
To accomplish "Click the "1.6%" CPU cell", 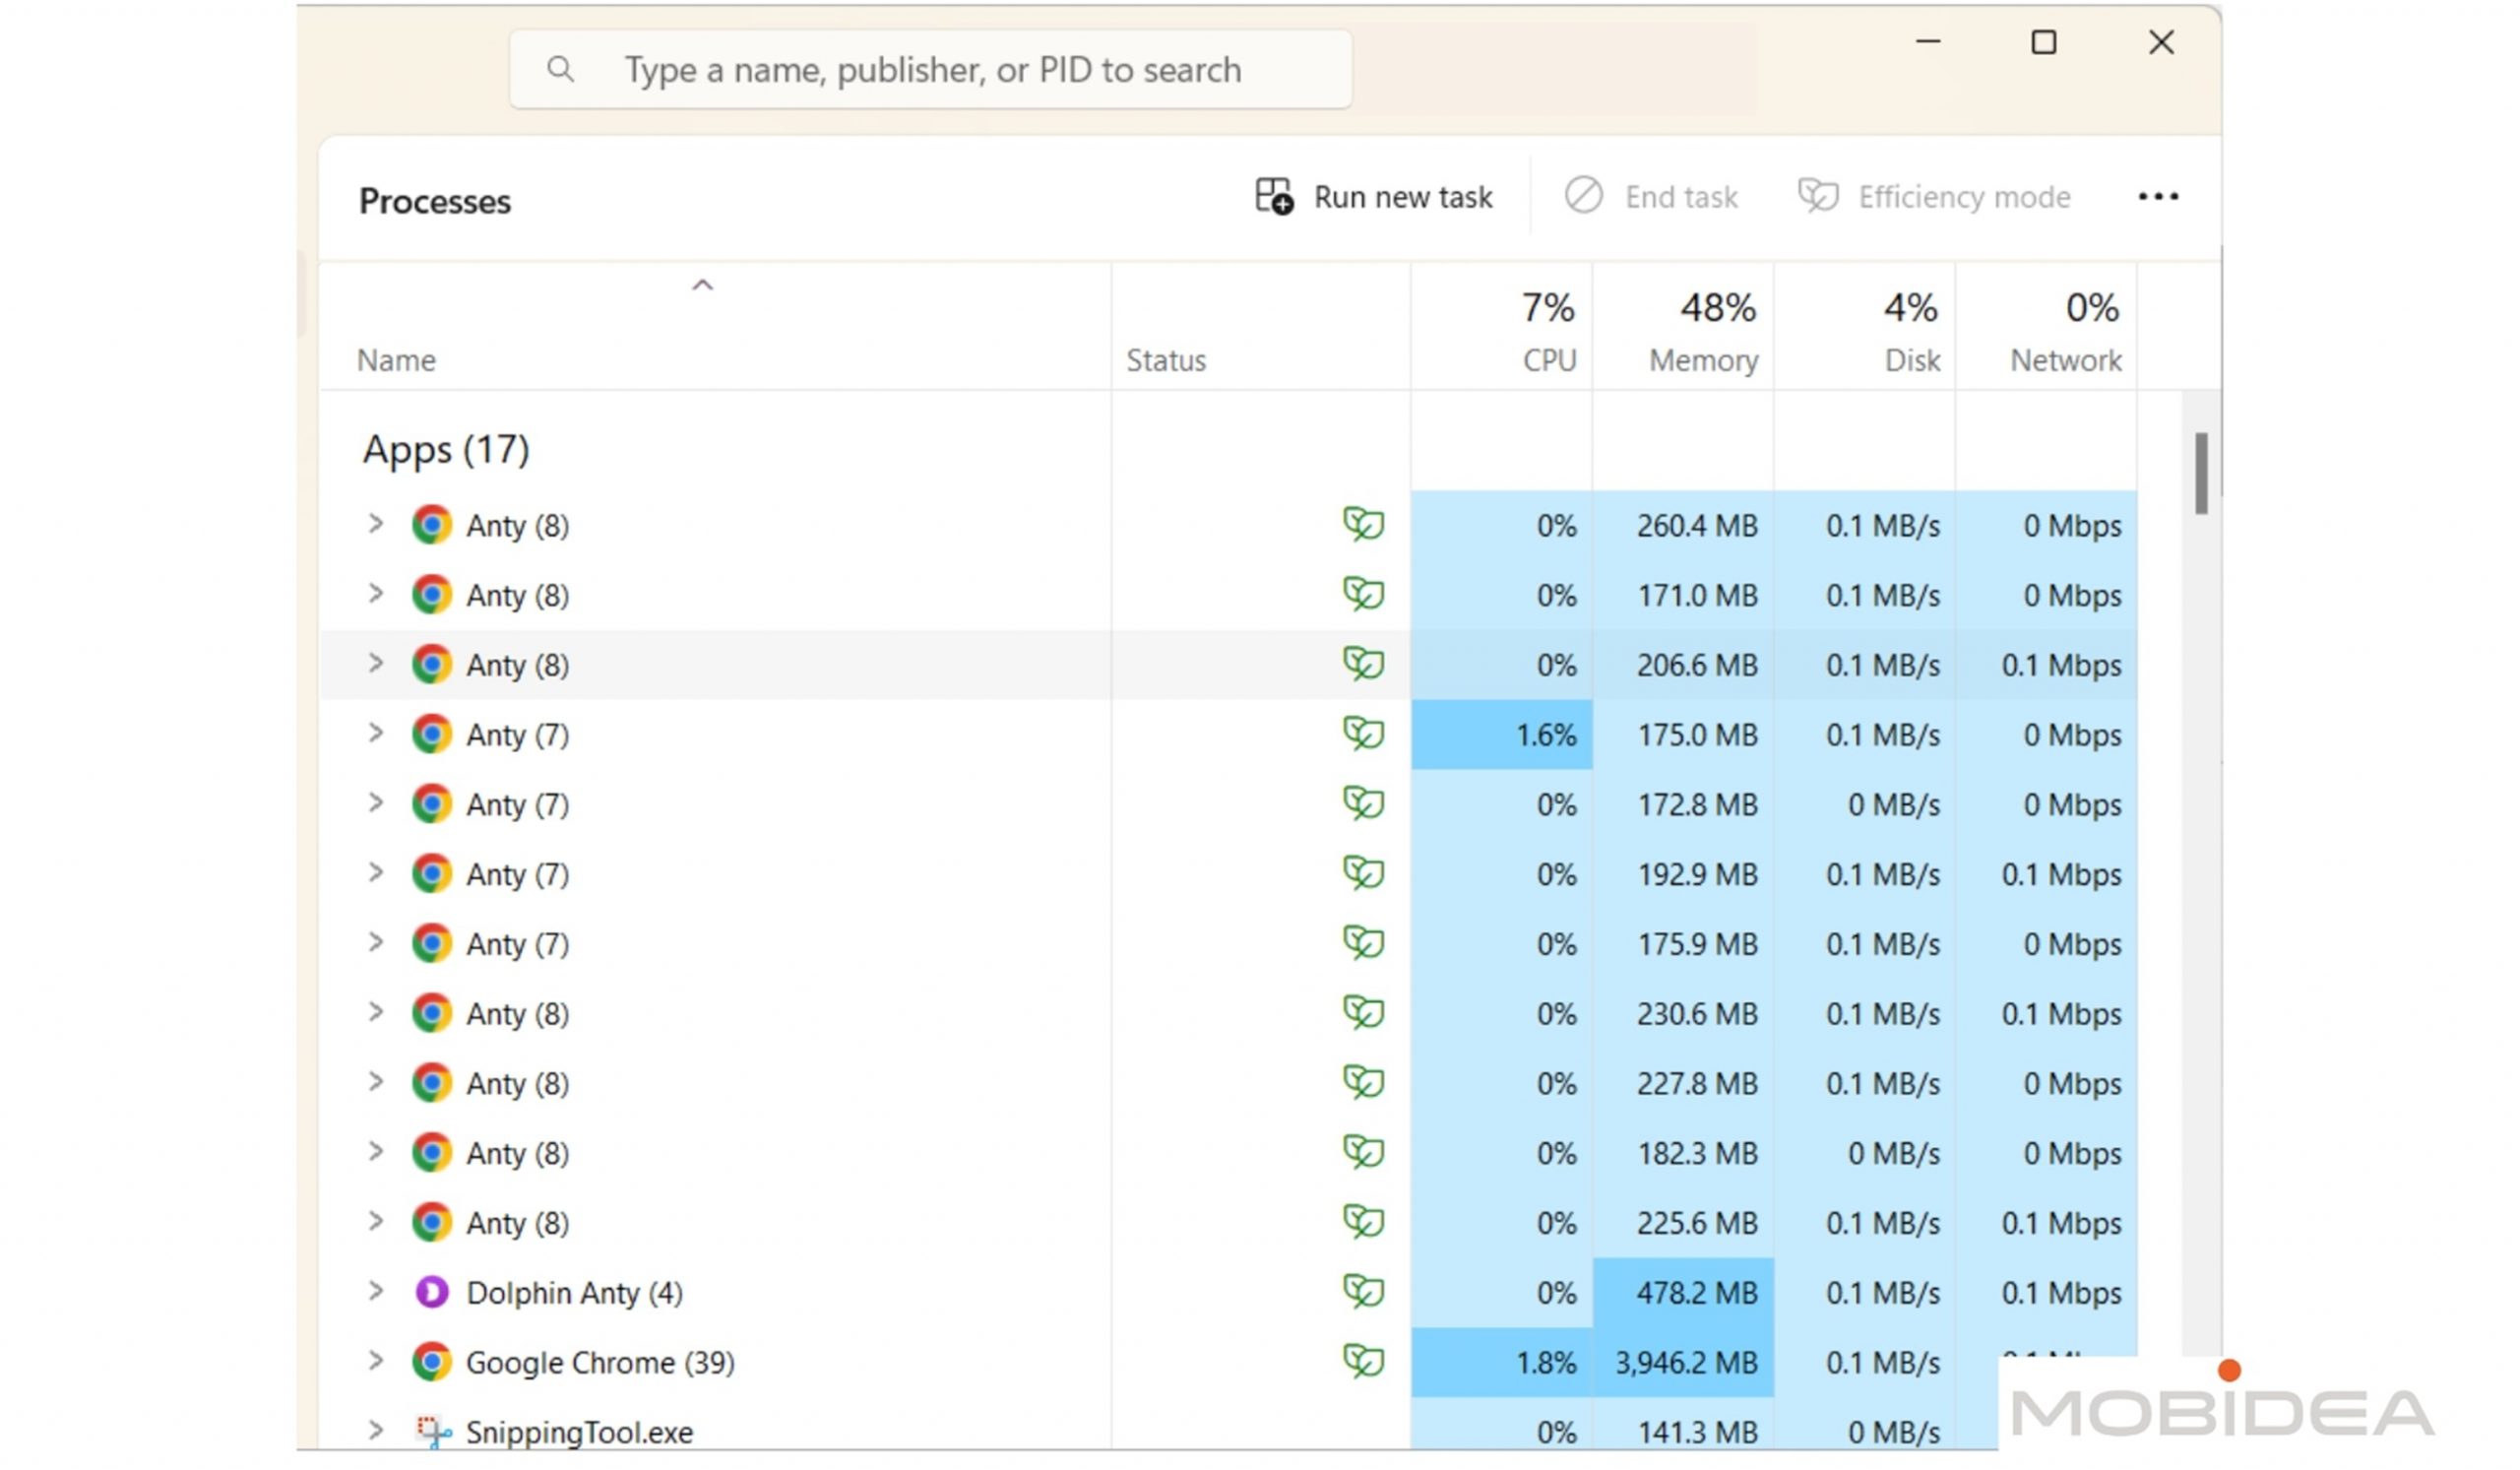I will pyautogui.click(x=1502, y=735).
